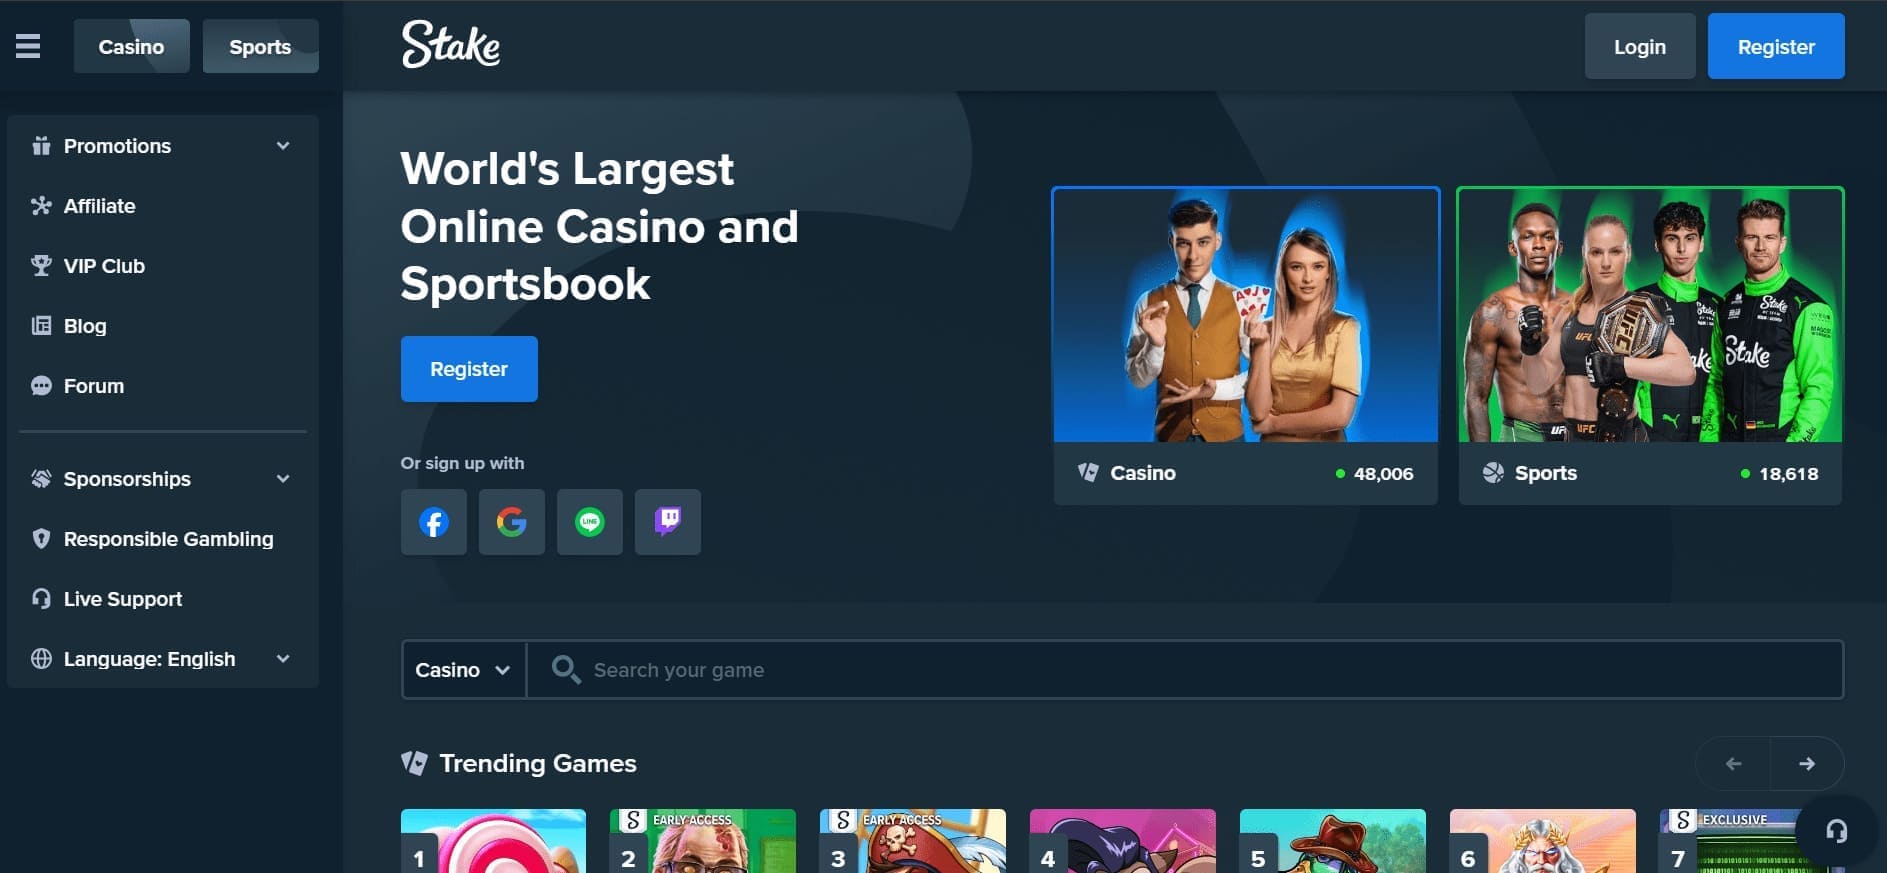
Task: Select the Casino tab in header
Action: pyautogui.click(x=131, y=47)
